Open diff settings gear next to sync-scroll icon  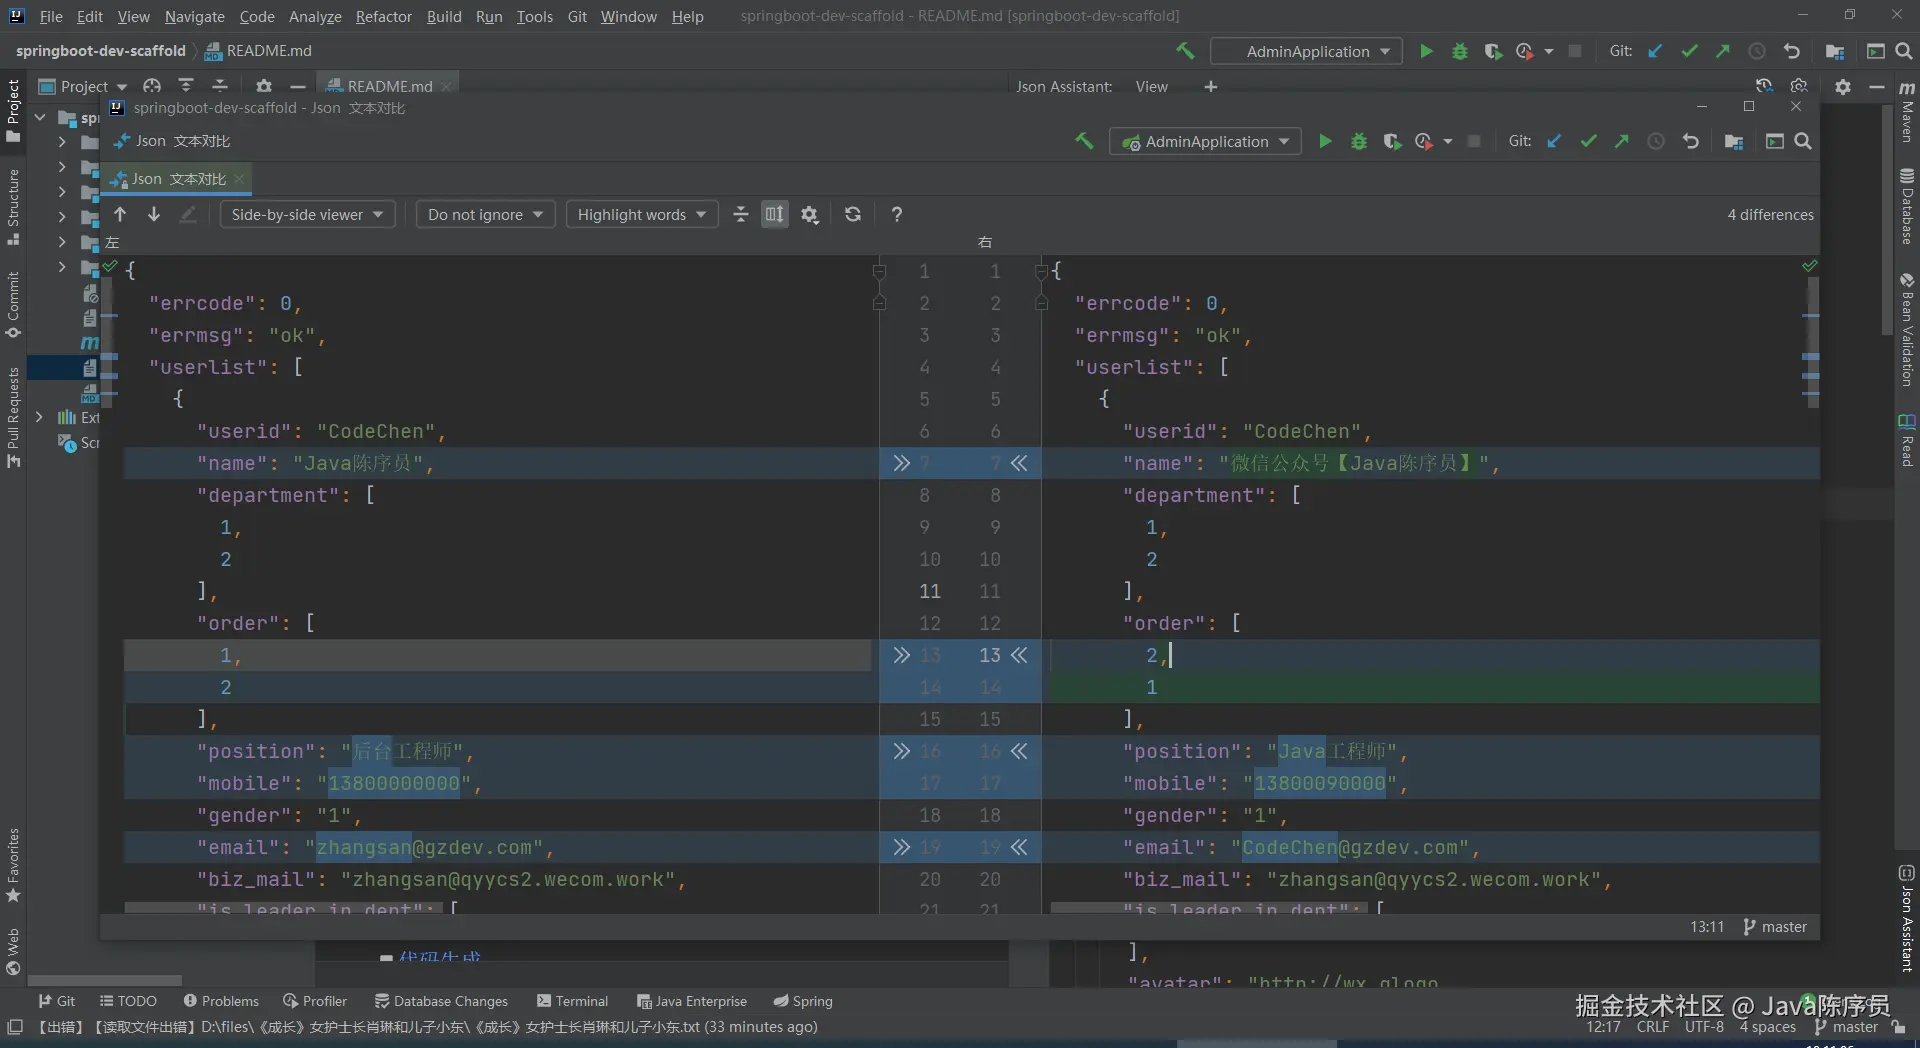(x=810, y=215)
